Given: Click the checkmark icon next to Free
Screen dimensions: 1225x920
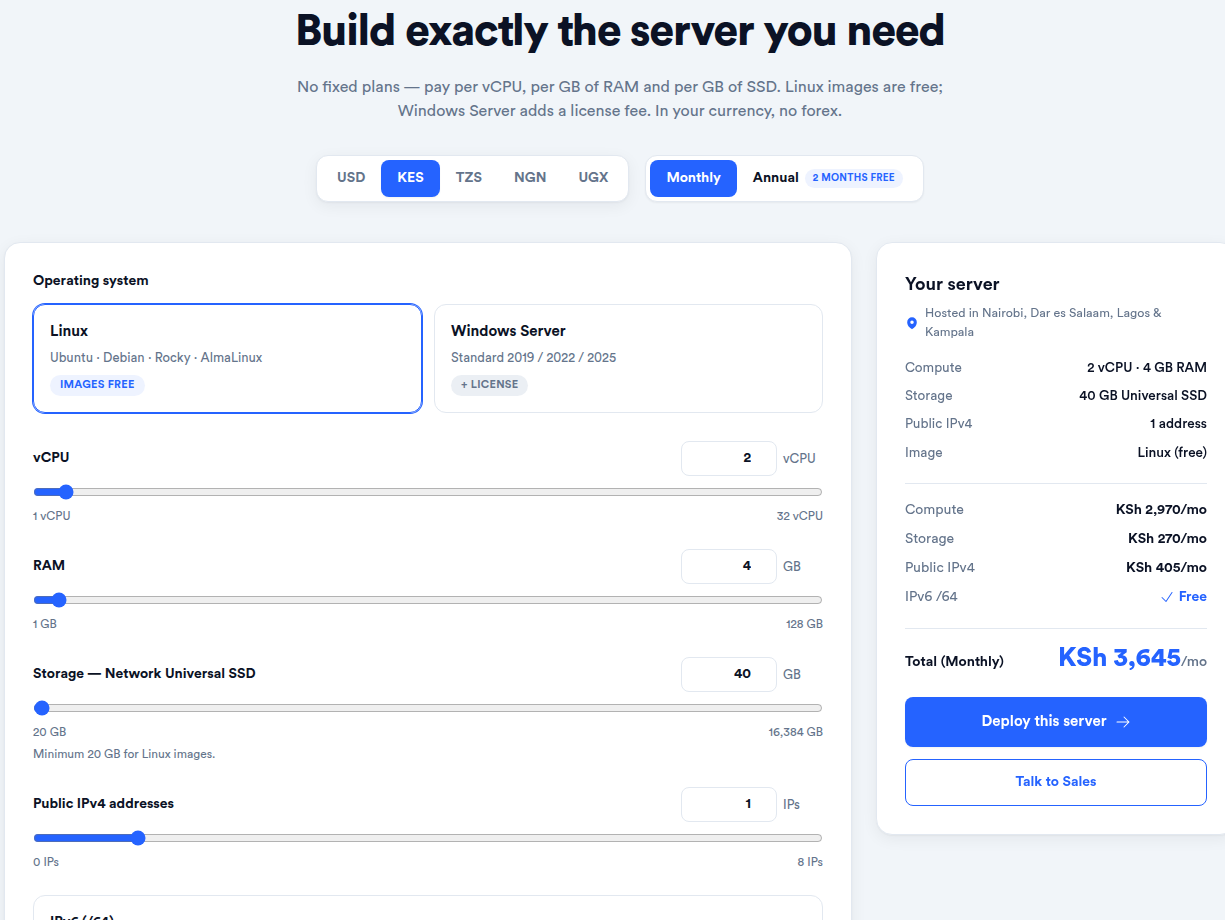Looking at the screenshot, I should point(1166,597).
